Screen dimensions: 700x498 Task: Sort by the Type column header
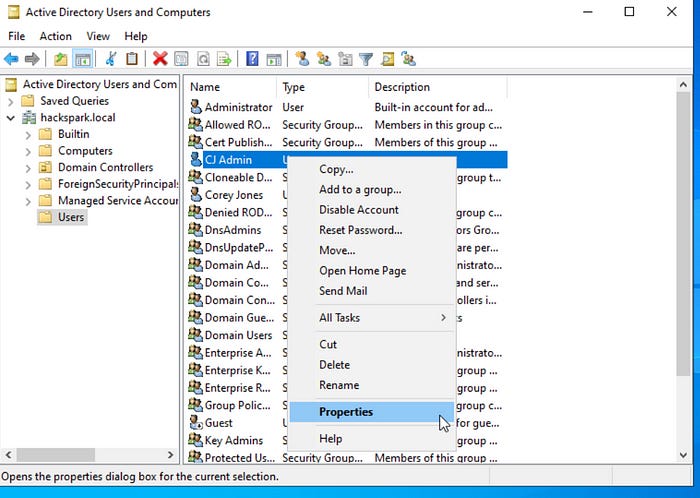tap(323, 87)
